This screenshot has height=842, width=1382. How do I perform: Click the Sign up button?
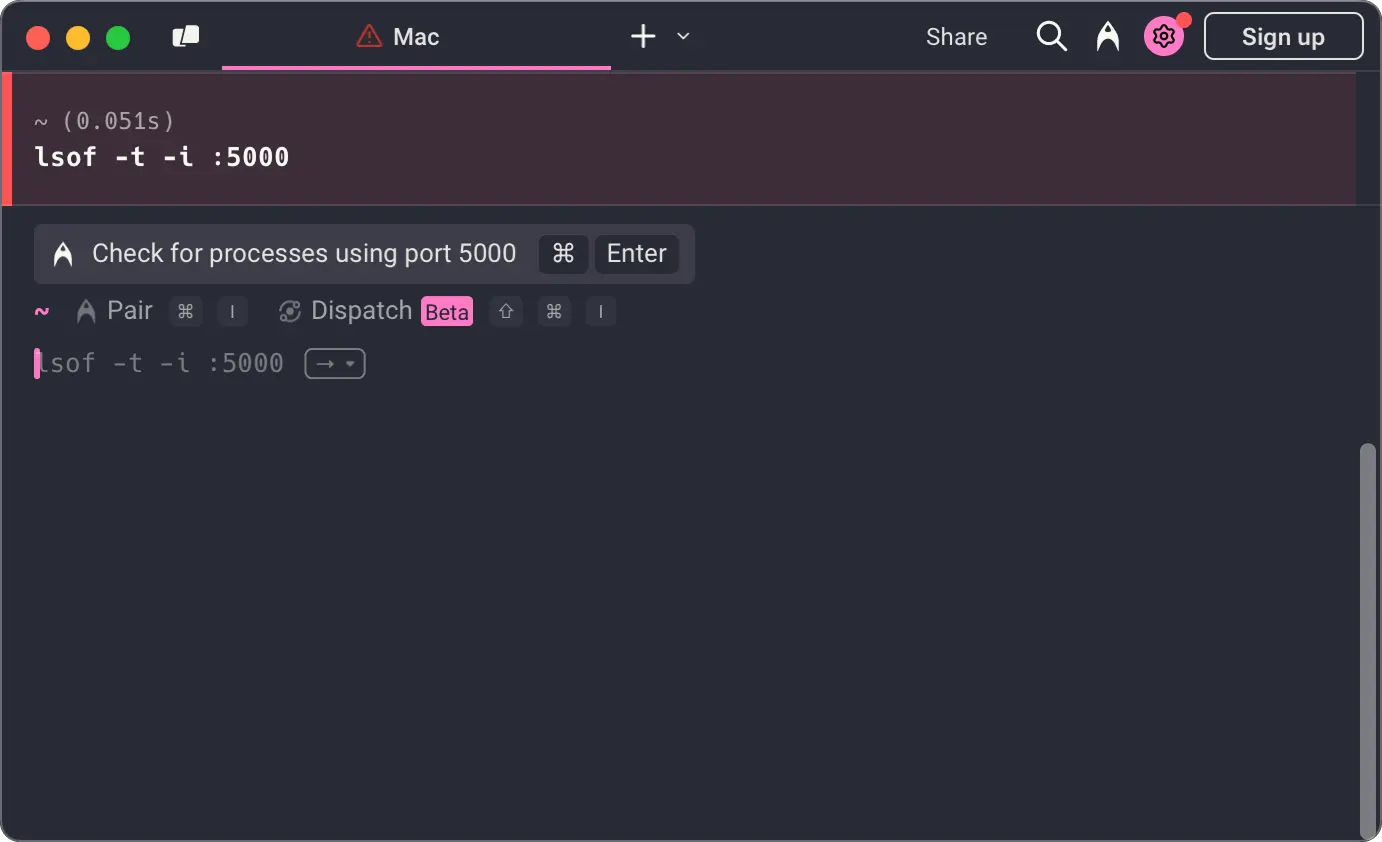tap(1283, 37)
